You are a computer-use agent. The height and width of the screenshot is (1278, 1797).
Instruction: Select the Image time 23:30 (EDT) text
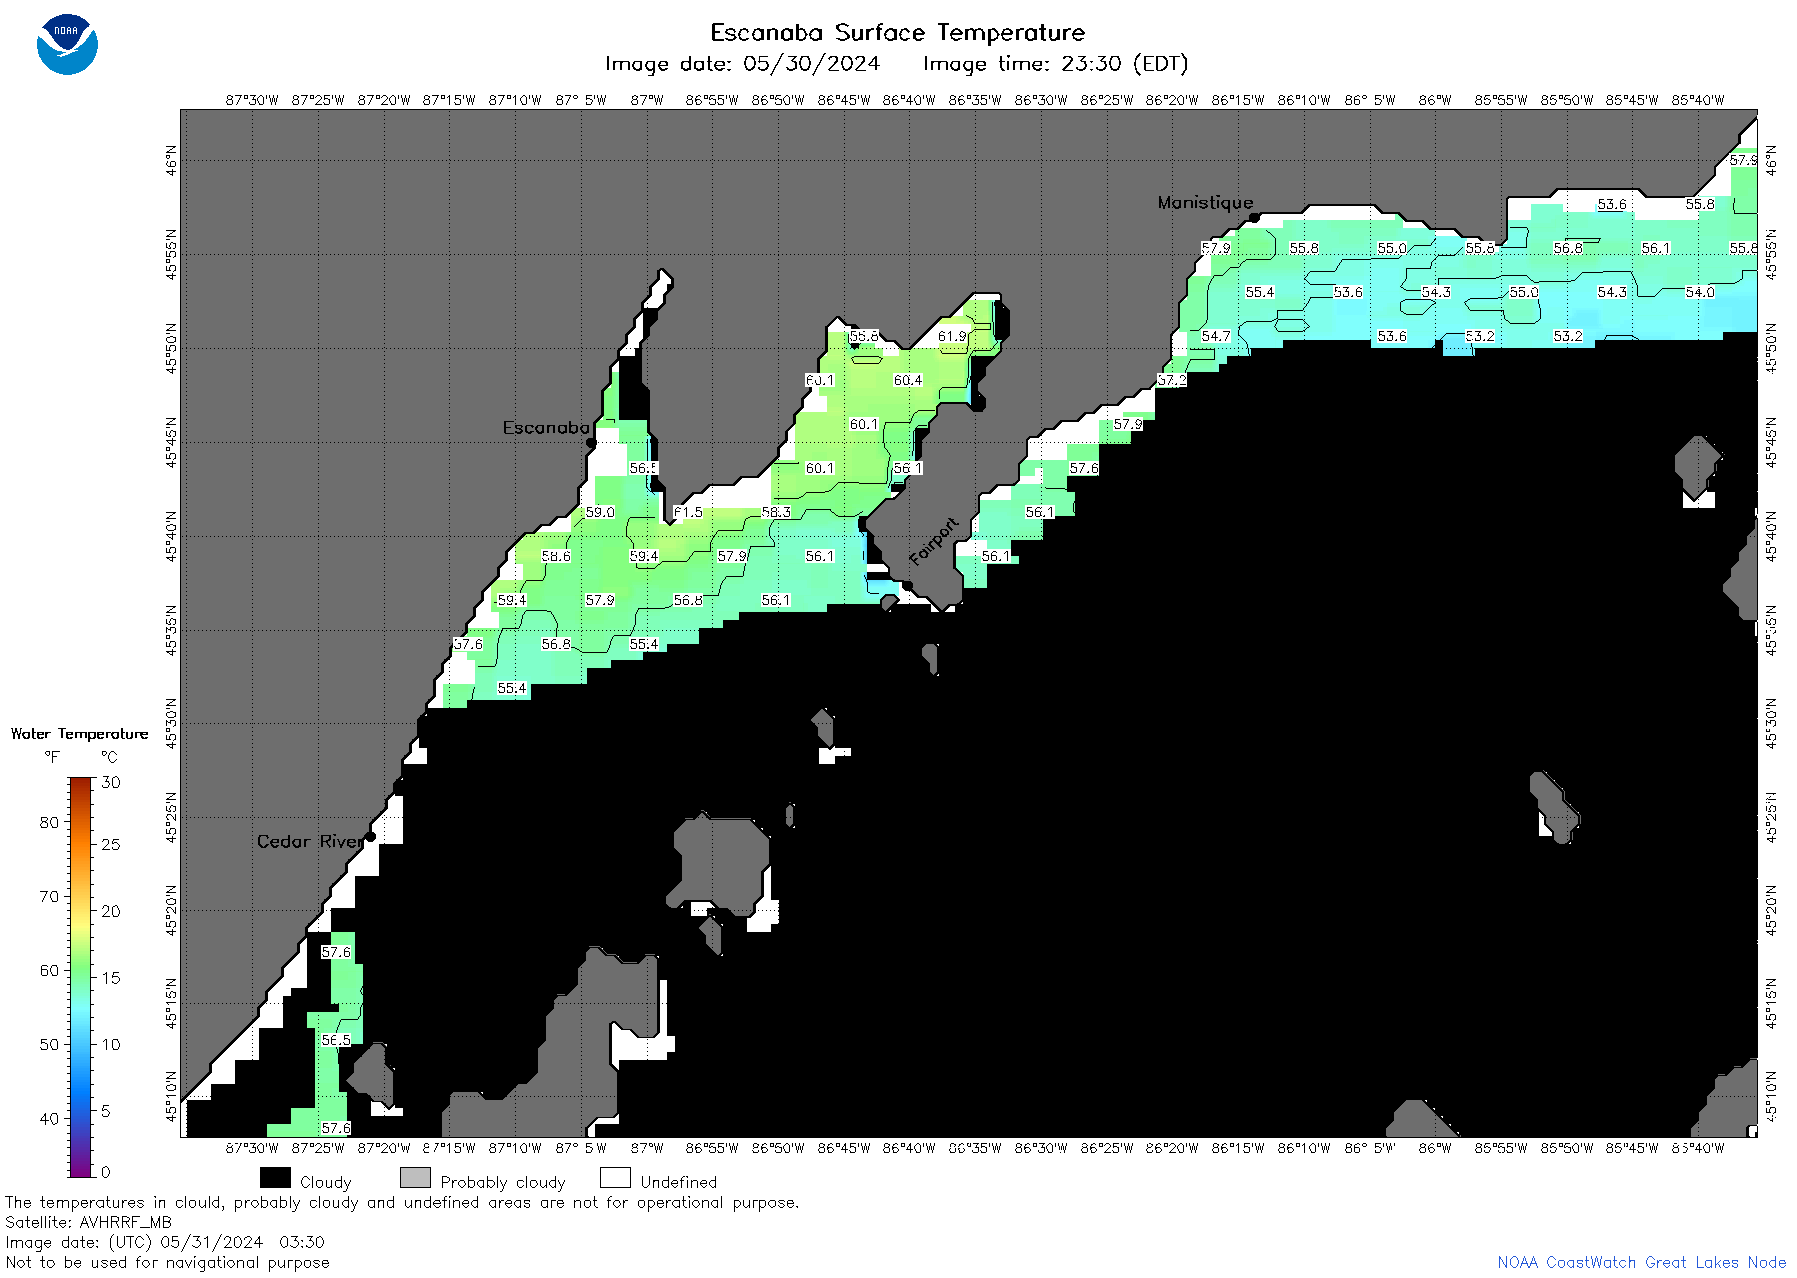tap(1055, 64)
